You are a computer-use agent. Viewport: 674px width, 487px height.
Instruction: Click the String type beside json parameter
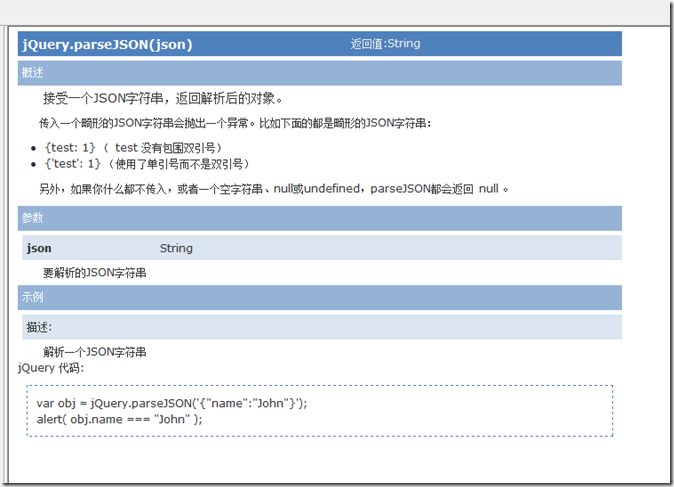point(176,248)
